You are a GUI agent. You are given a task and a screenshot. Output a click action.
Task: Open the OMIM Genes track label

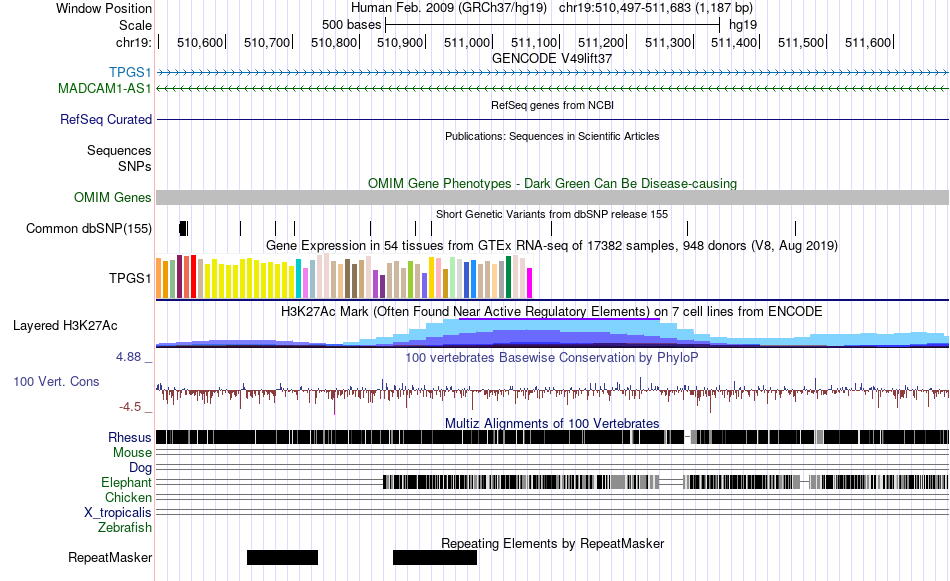[112, 198]
